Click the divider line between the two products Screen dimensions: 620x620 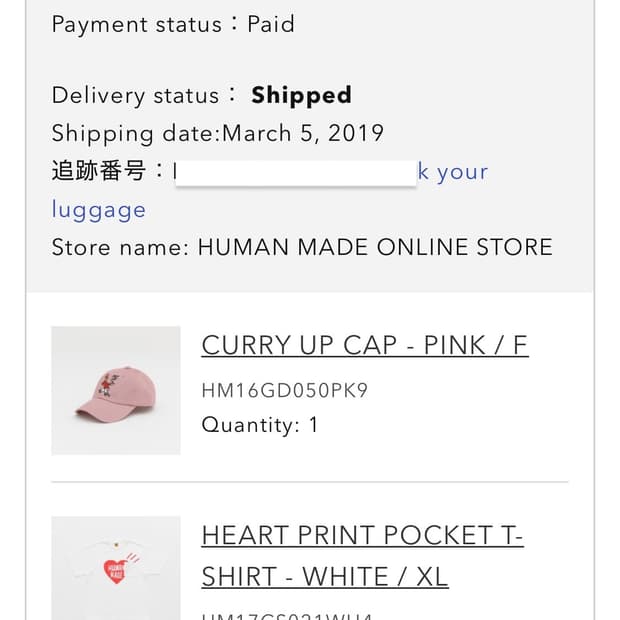coord(310,482)
